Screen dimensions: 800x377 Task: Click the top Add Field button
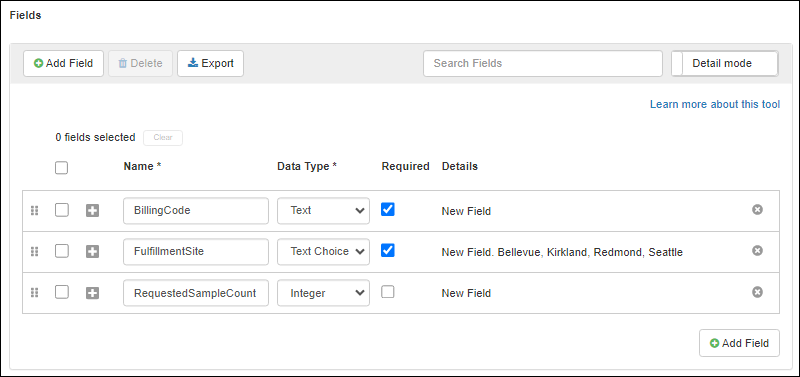tap(64, 63)
